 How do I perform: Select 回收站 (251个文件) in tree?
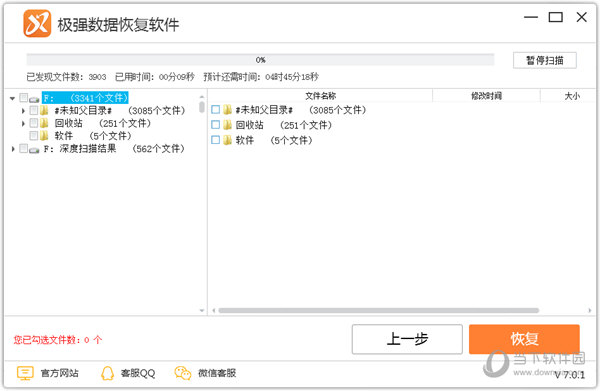(x=103, y=123)
